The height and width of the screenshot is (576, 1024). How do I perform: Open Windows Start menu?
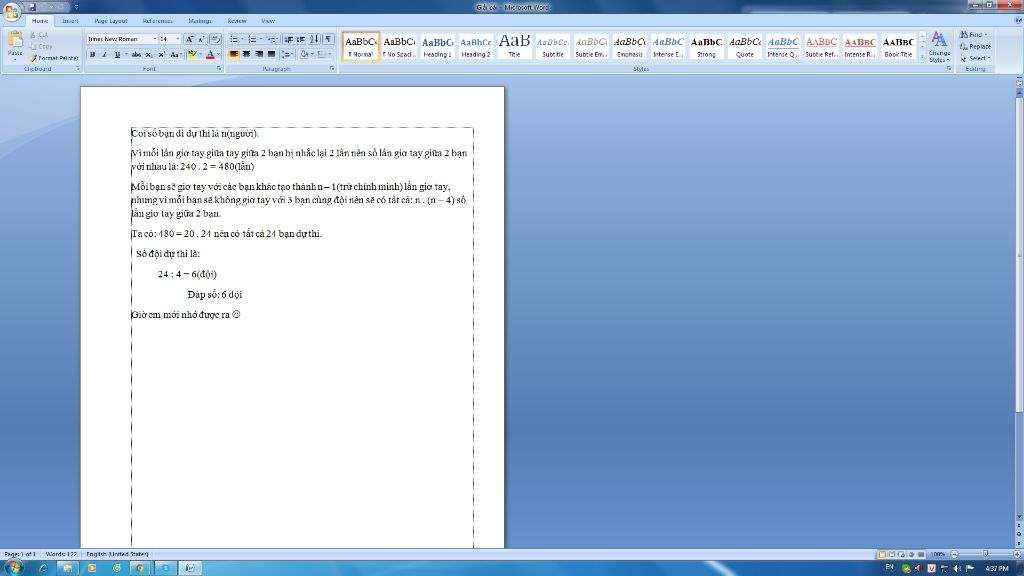point(13,568)
